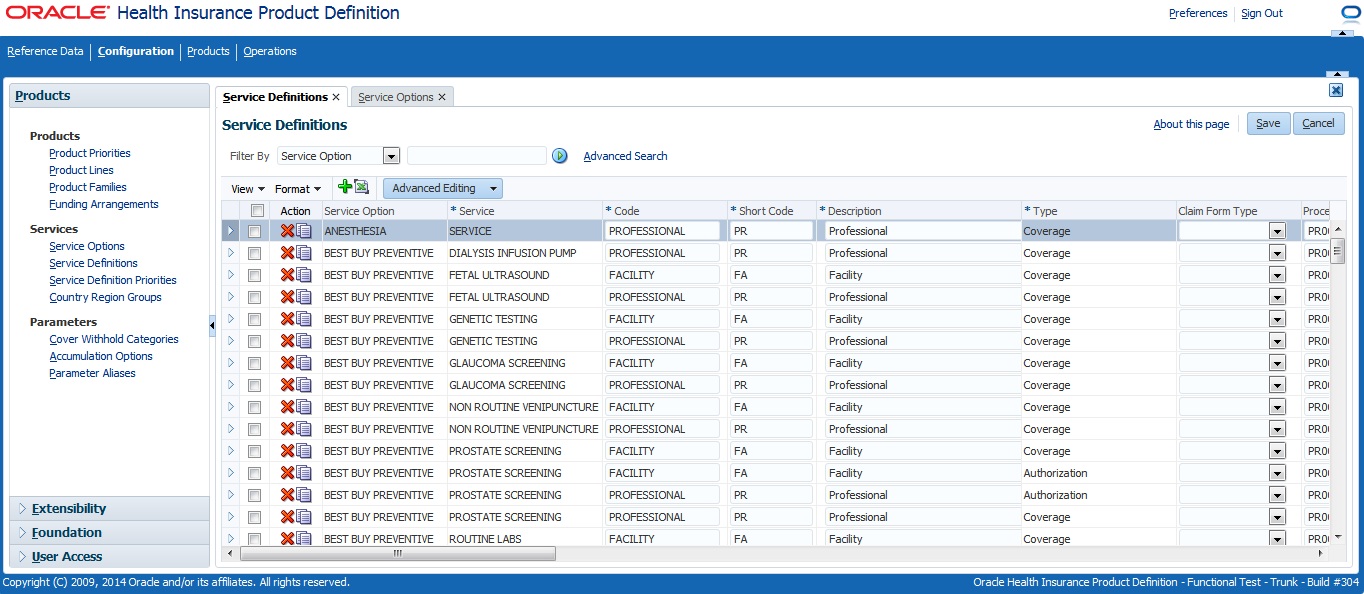Click the filter value input field

click(477, 156)
